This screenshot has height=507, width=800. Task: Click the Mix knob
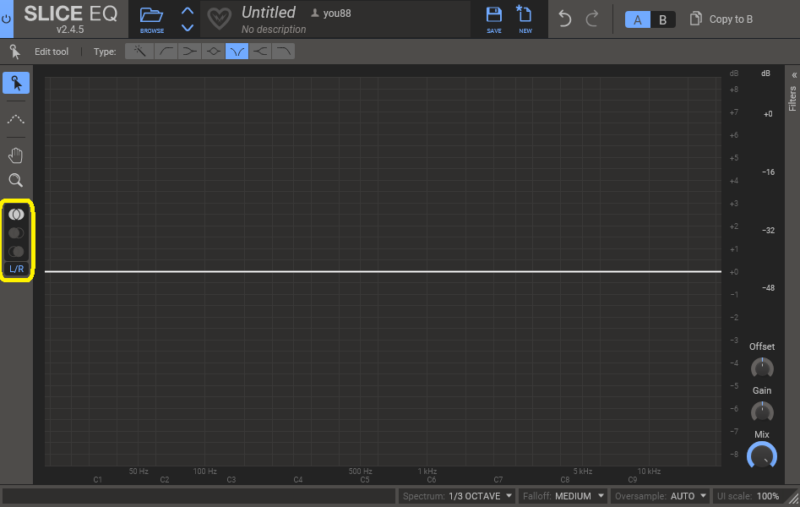point(762,456)
